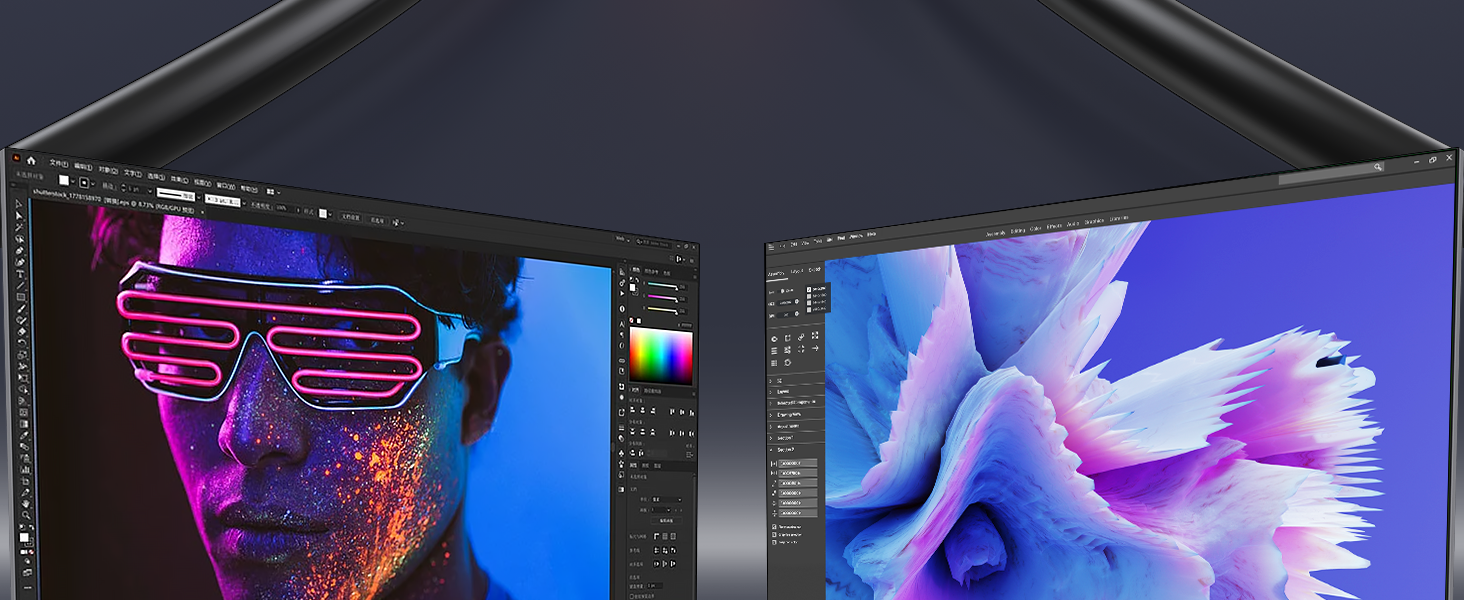Click the stroke color swatch in control bar

click(84, 183)
